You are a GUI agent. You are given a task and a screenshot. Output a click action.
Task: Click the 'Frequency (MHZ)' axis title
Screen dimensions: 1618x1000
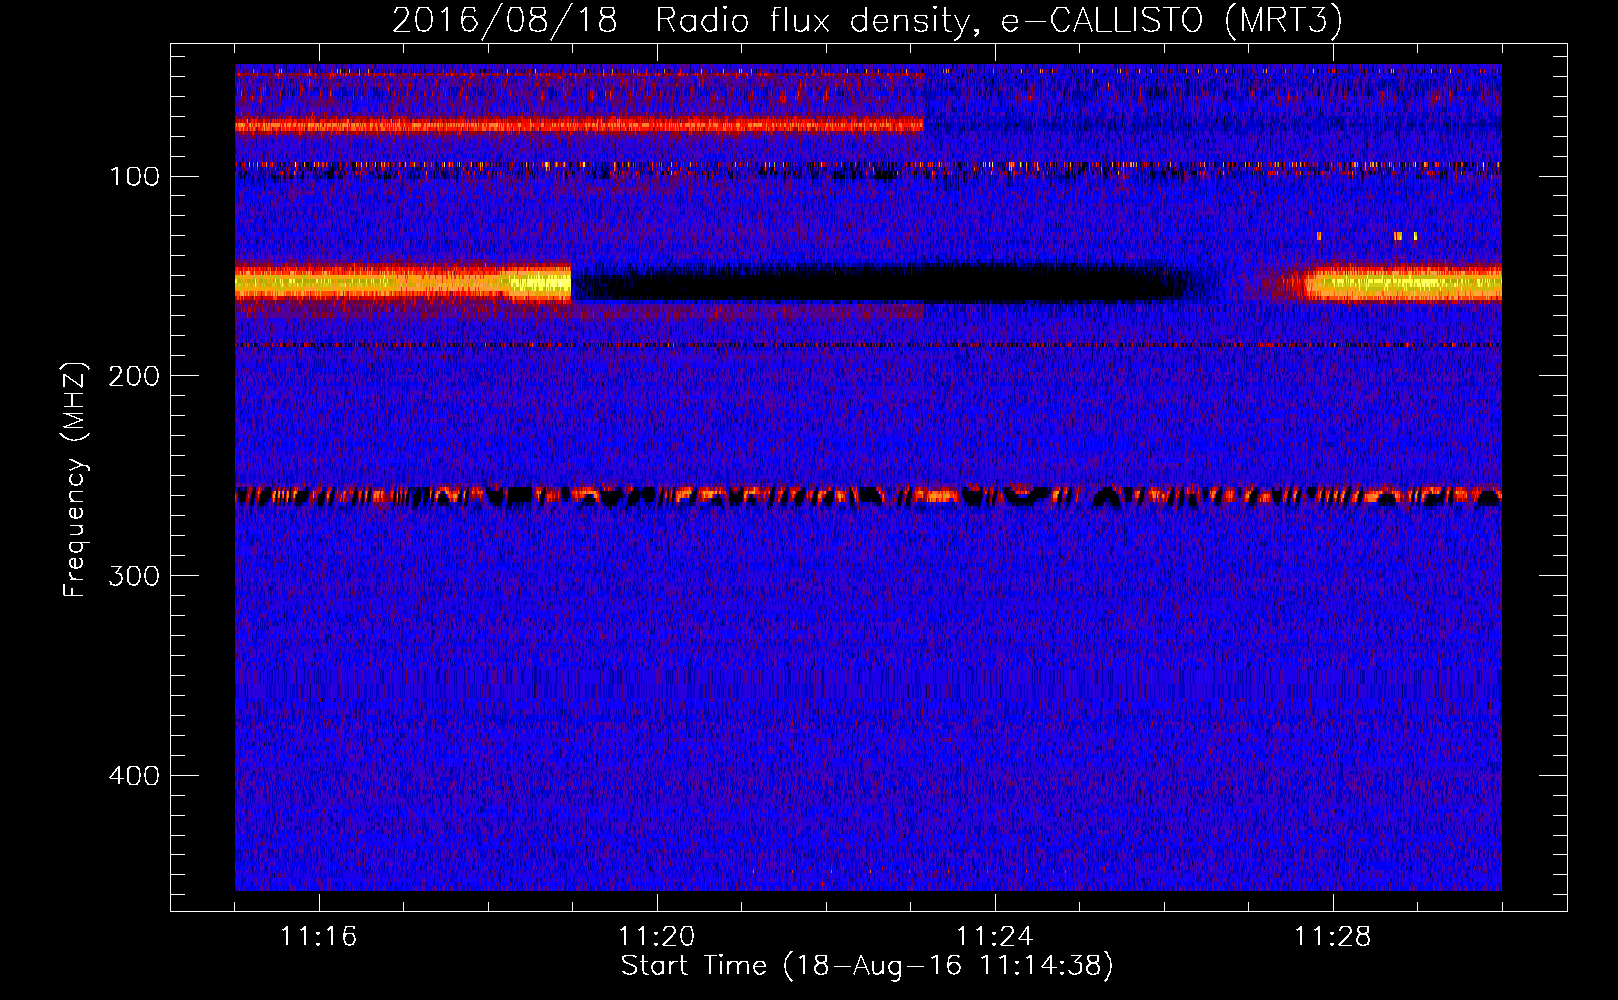(75, 479)
